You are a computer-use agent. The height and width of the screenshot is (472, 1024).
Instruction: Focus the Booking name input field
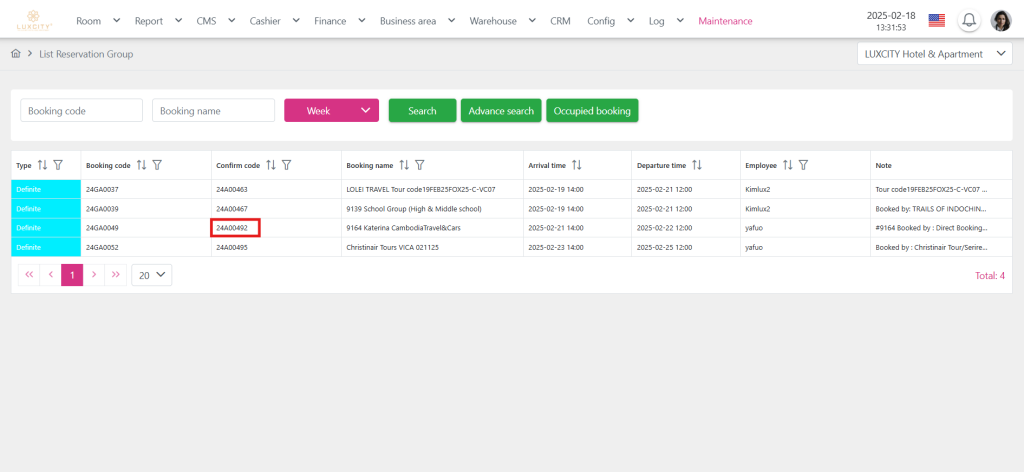pyautogui.click(x=213, y=111)
